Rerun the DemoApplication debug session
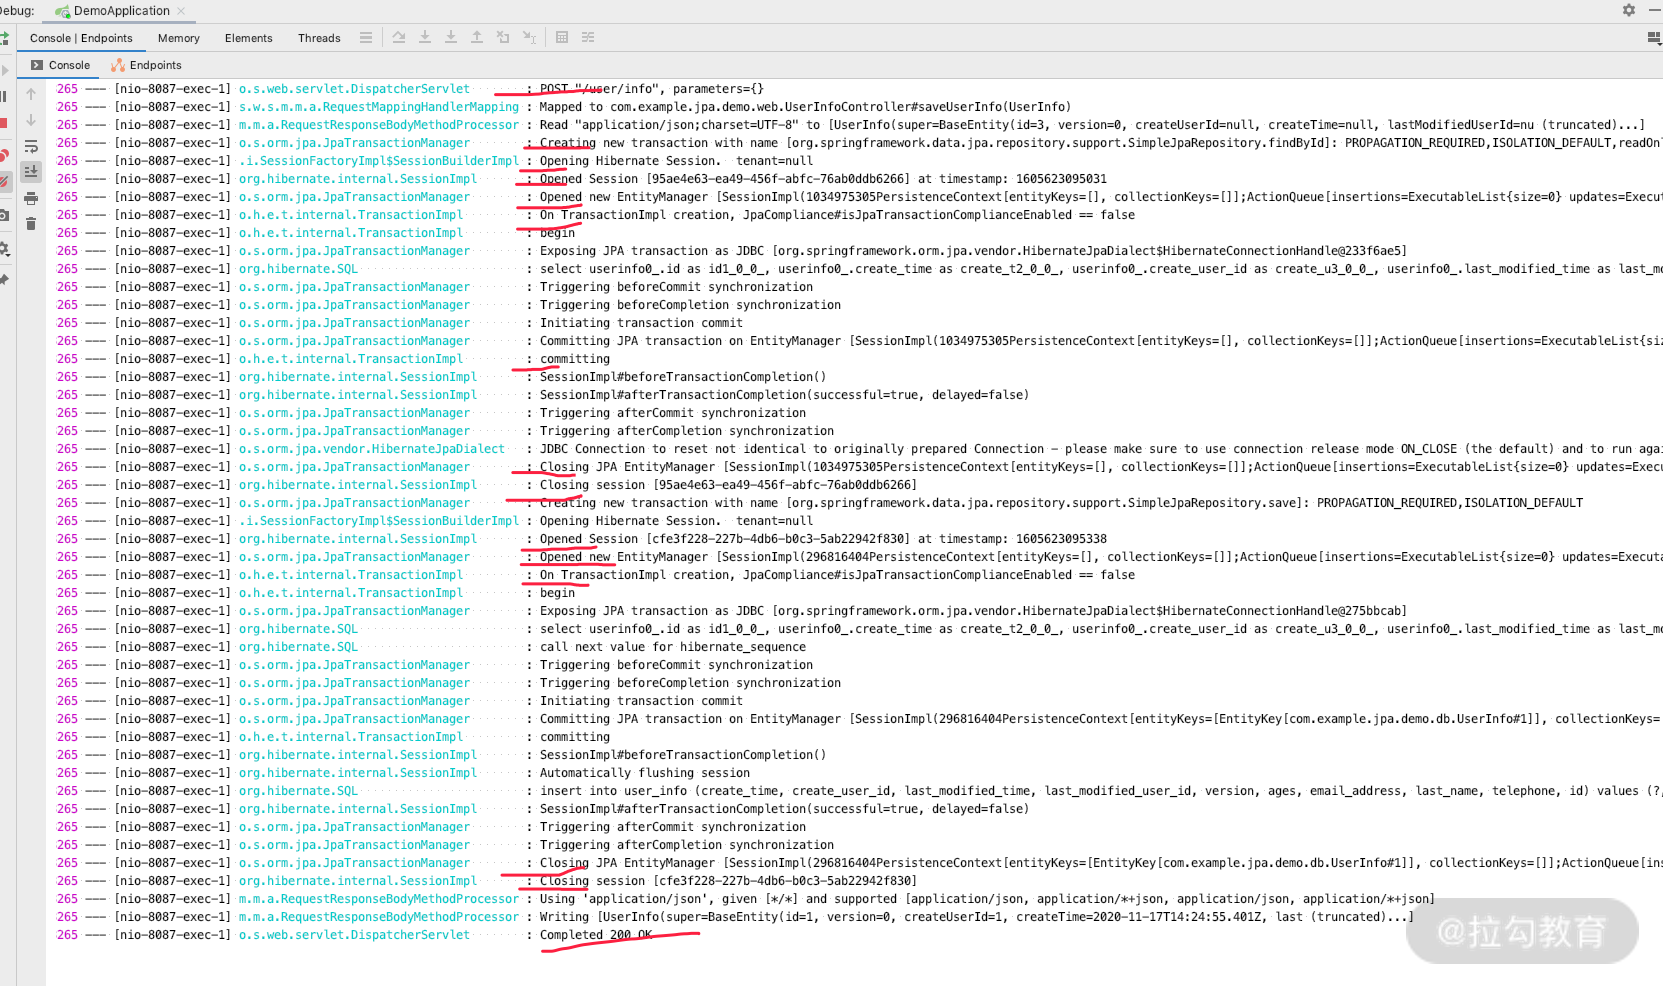1663x986 pixels. [x=5, y=38]
